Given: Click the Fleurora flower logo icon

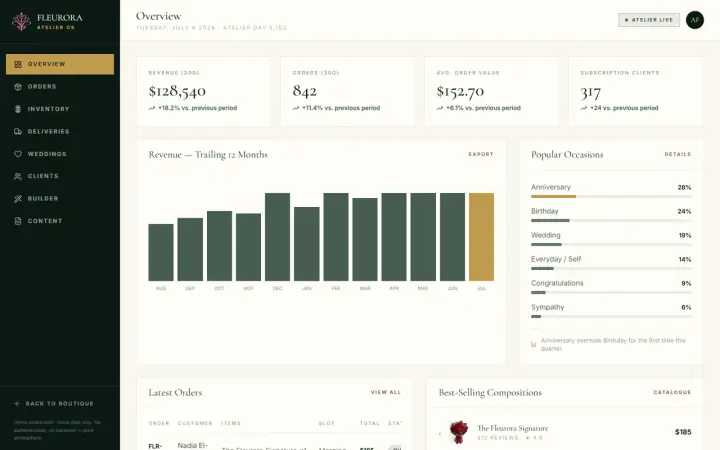Looking at the screenshot, I should click(21, 22).
